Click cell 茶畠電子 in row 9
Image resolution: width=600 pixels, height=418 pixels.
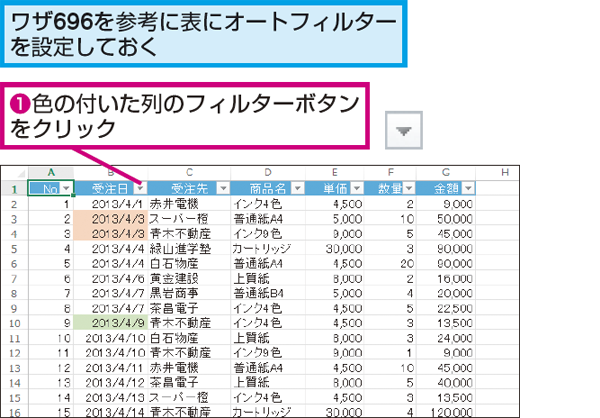[x=189, y=308]
